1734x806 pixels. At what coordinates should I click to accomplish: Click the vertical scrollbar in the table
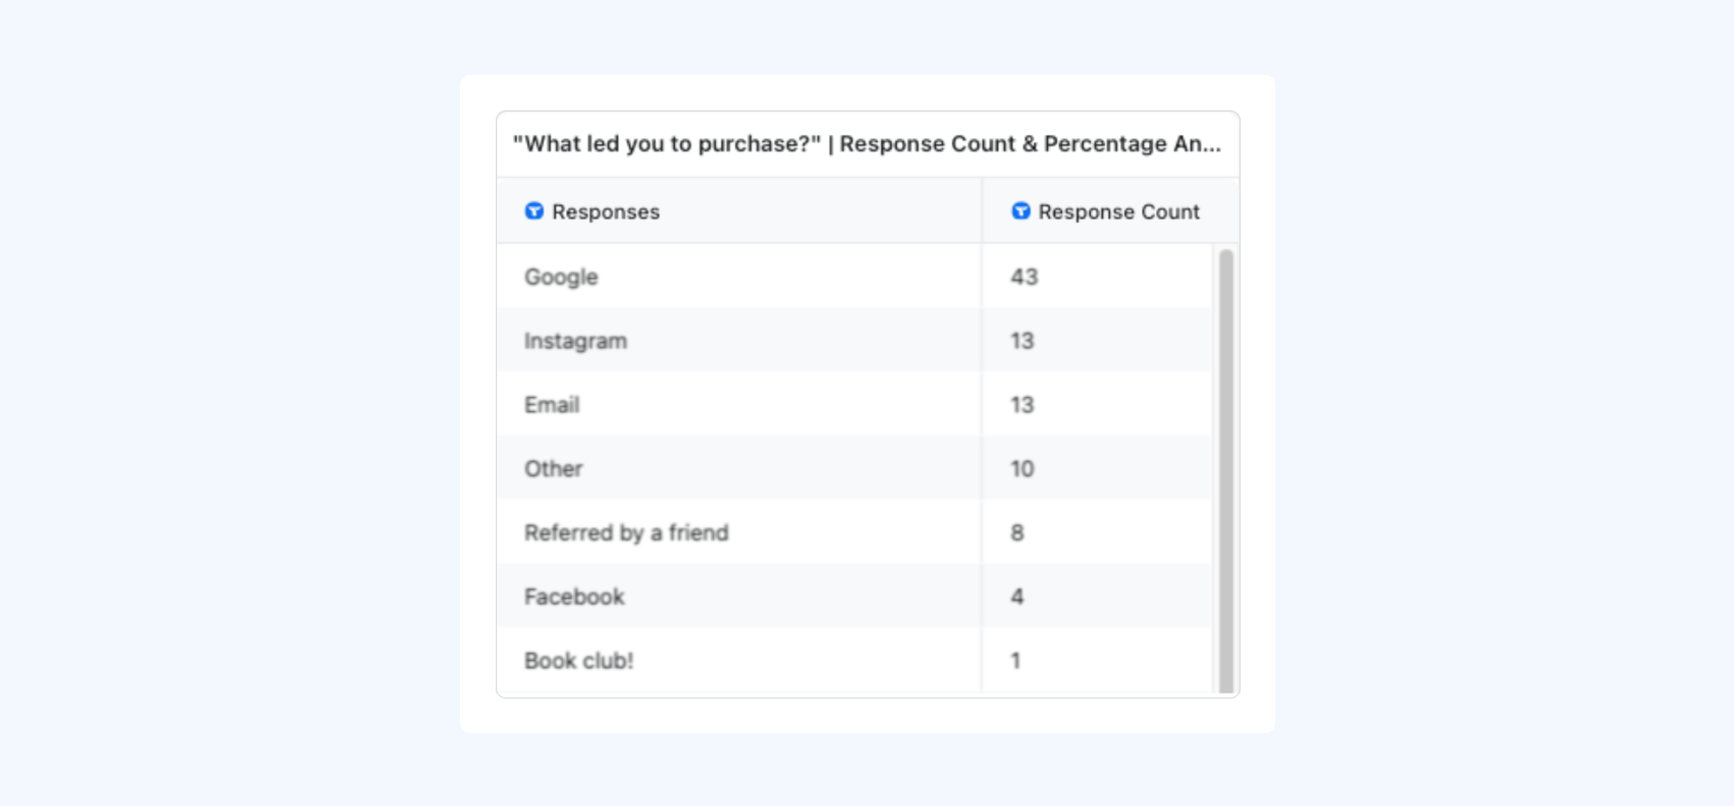[x=1226, y=470]
